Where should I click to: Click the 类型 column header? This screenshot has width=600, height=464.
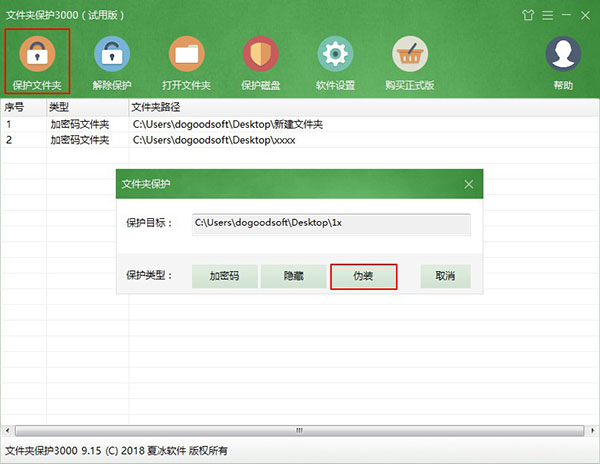tap(87, 106)
